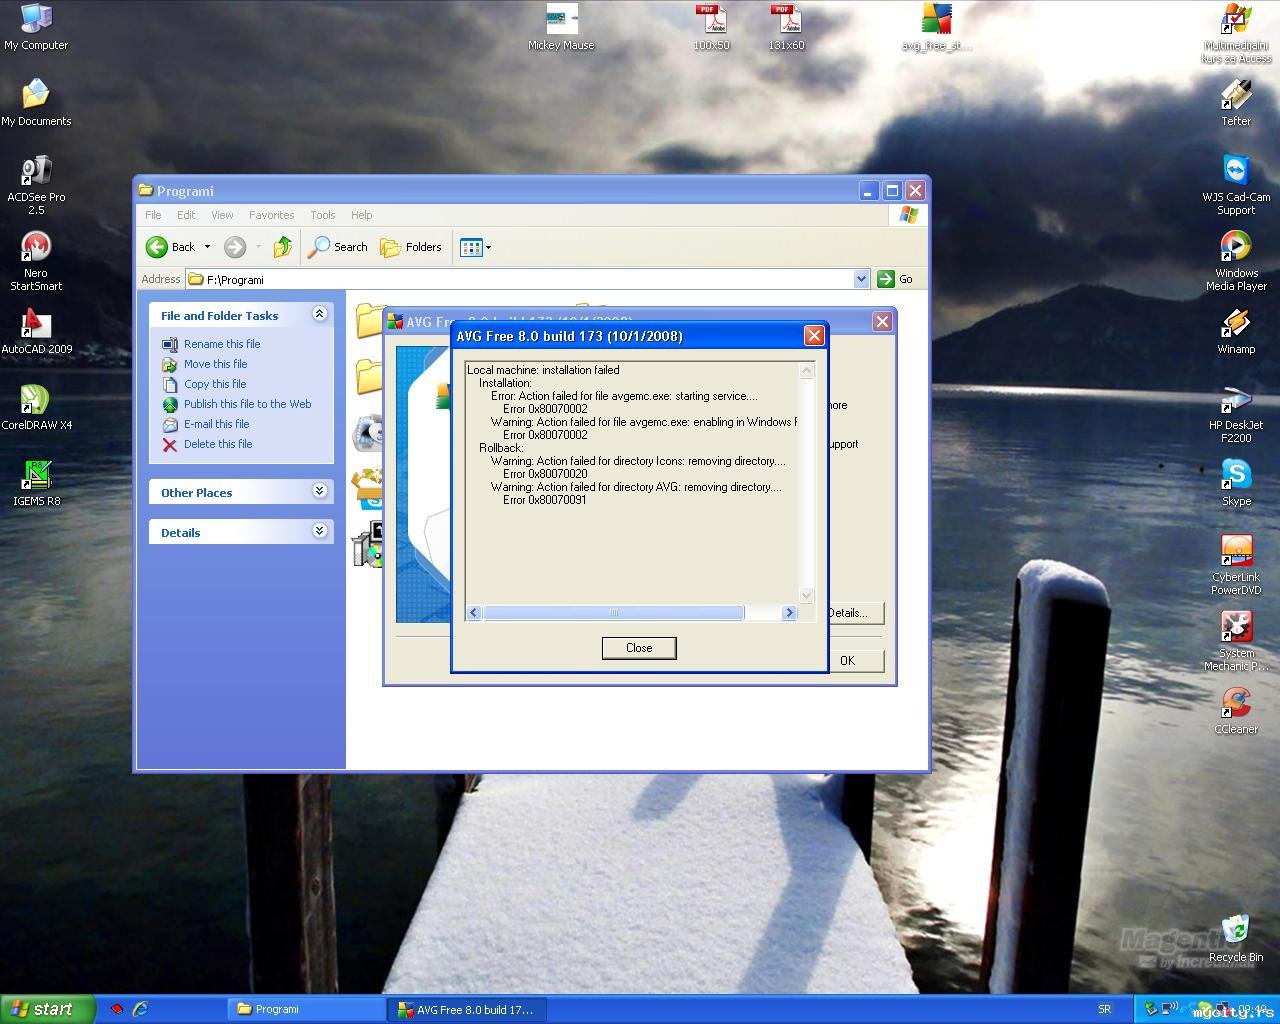The image size is (1280, 1024).
Task: Open Back history dropdown arrow
Action: pos(207,247)
